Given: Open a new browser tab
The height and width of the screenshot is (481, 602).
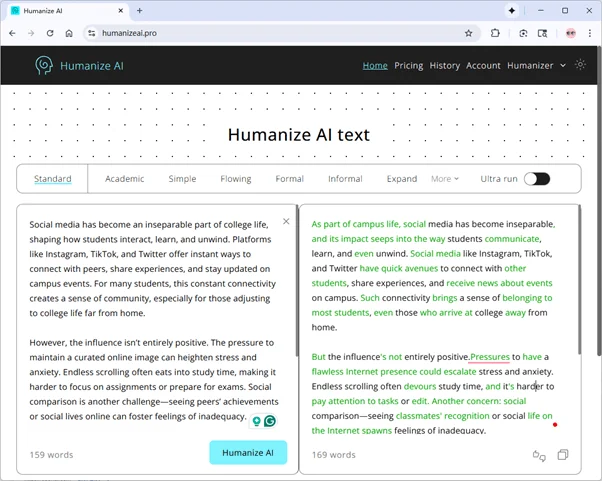Looking at the screenshot, I should pos(140,10).
